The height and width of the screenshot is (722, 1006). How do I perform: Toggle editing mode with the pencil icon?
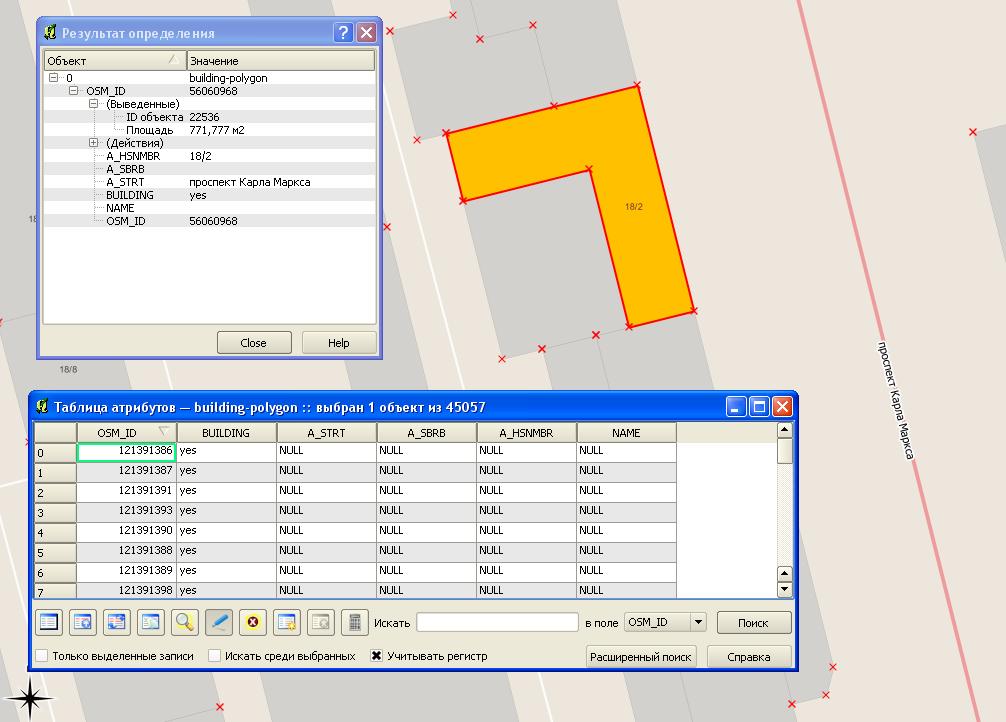[x=219, y=622]
